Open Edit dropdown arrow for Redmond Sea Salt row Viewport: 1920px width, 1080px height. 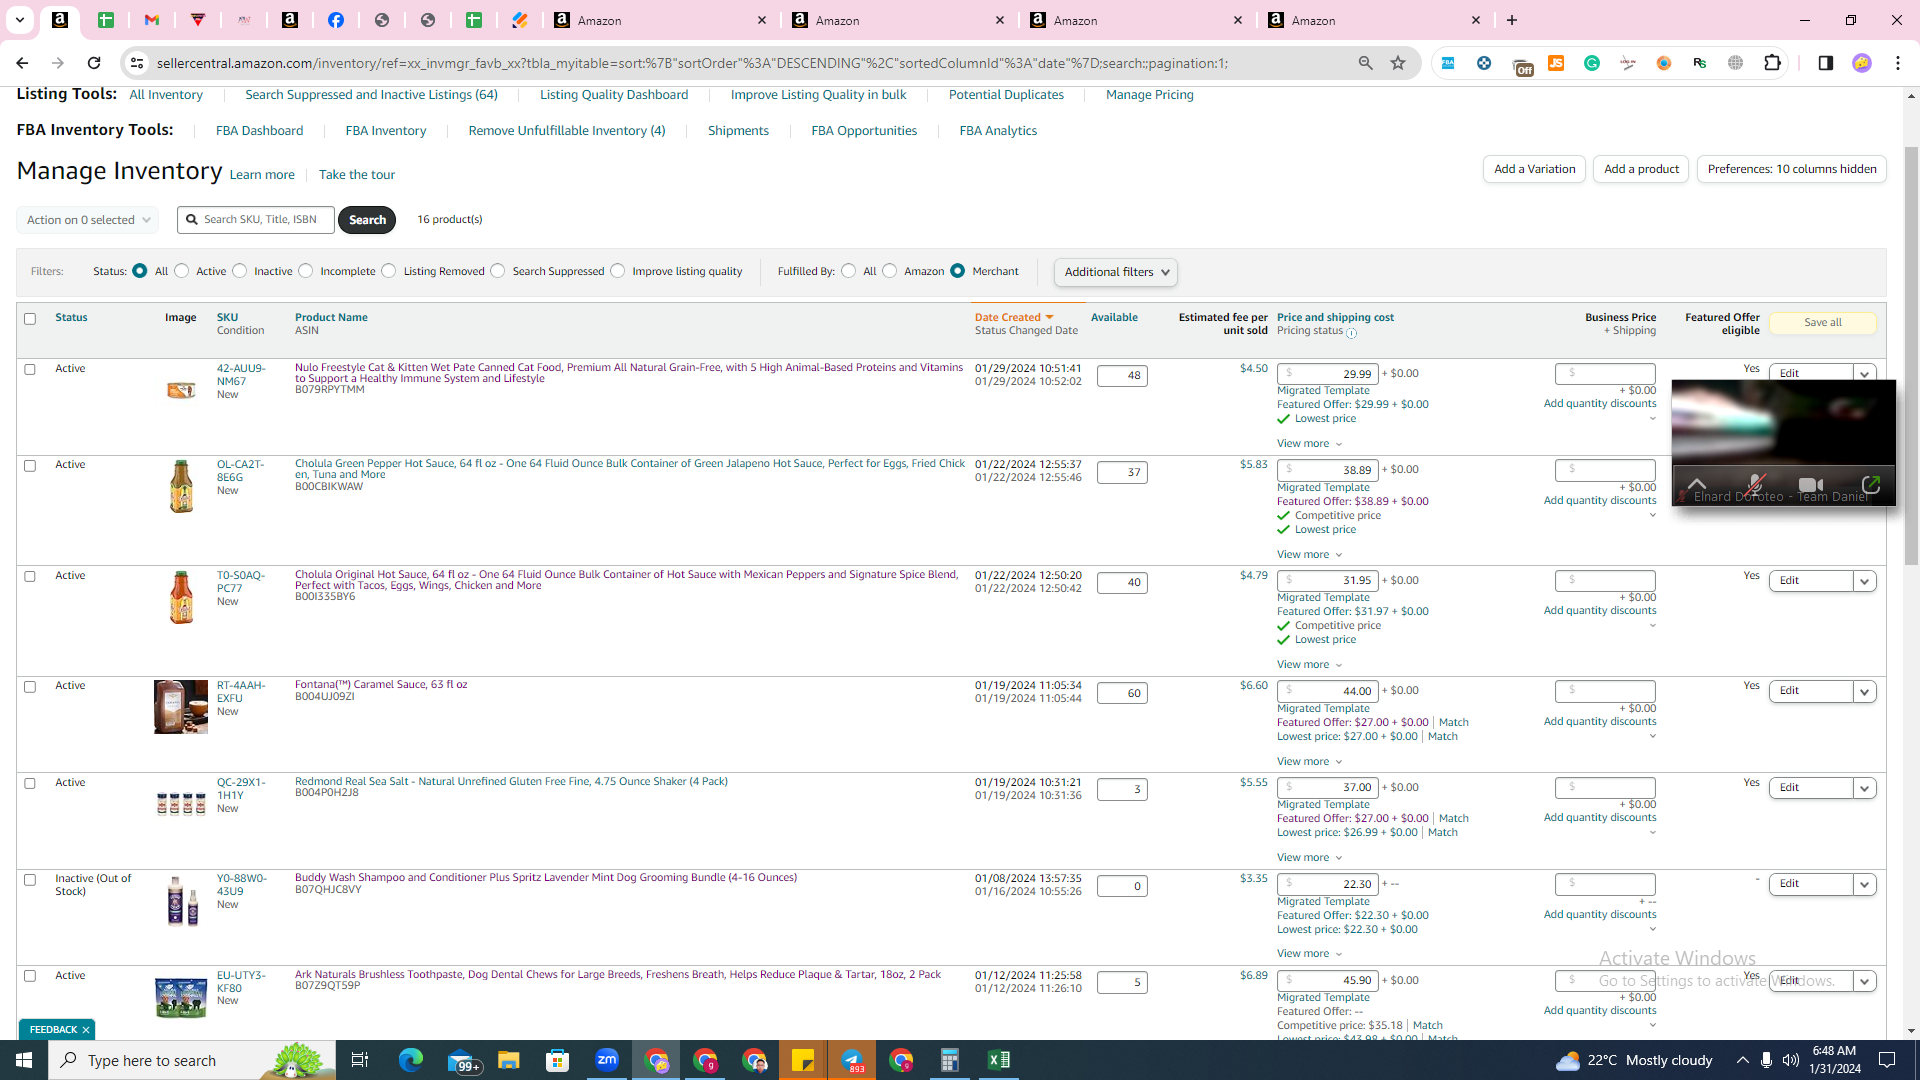[1864, 788]
